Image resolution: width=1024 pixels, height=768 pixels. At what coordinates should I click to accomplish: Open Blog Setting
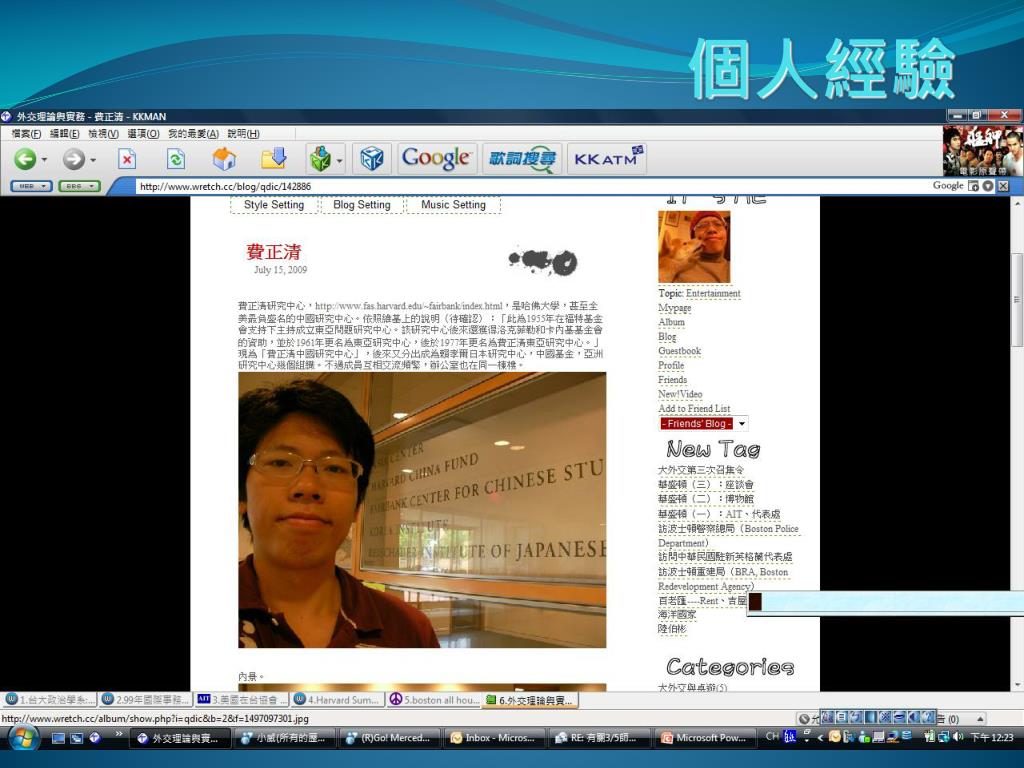click(361, 204)
